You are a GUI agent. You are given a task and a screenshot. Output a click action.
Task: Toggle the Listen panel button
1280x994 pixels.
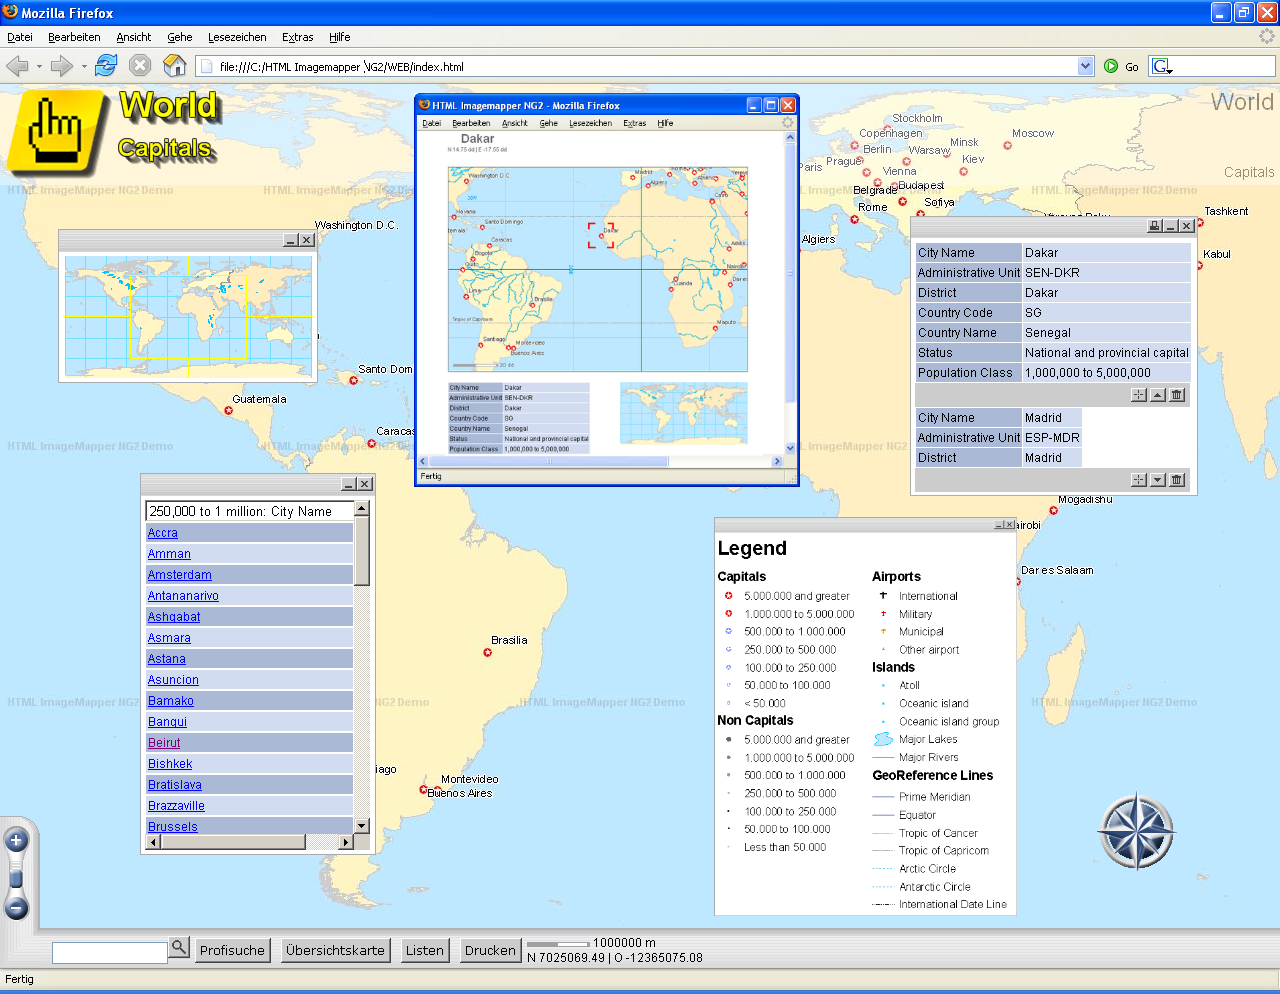[424, 950]
